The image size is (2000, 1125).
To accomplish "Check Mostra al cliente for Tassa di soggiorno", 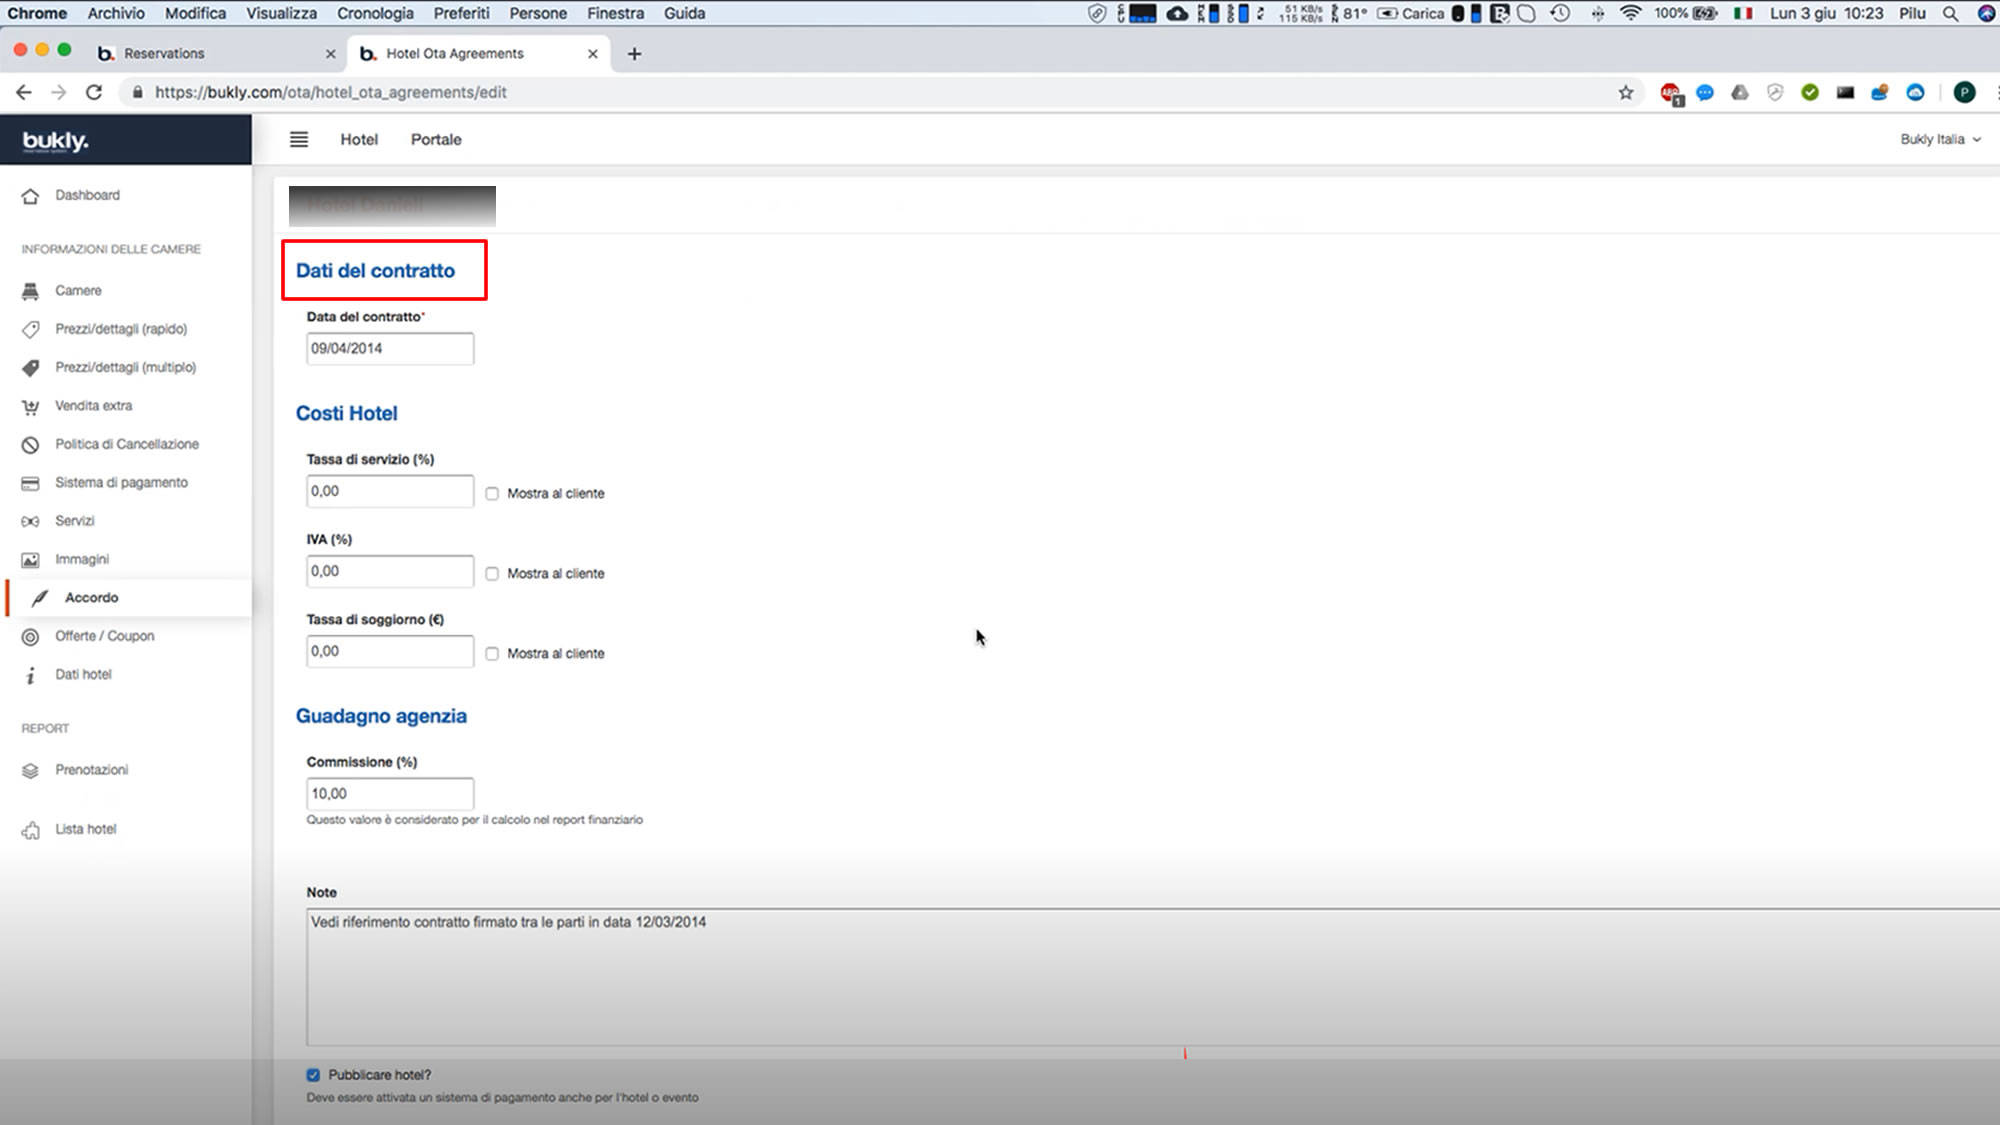I will pos(492,654).
